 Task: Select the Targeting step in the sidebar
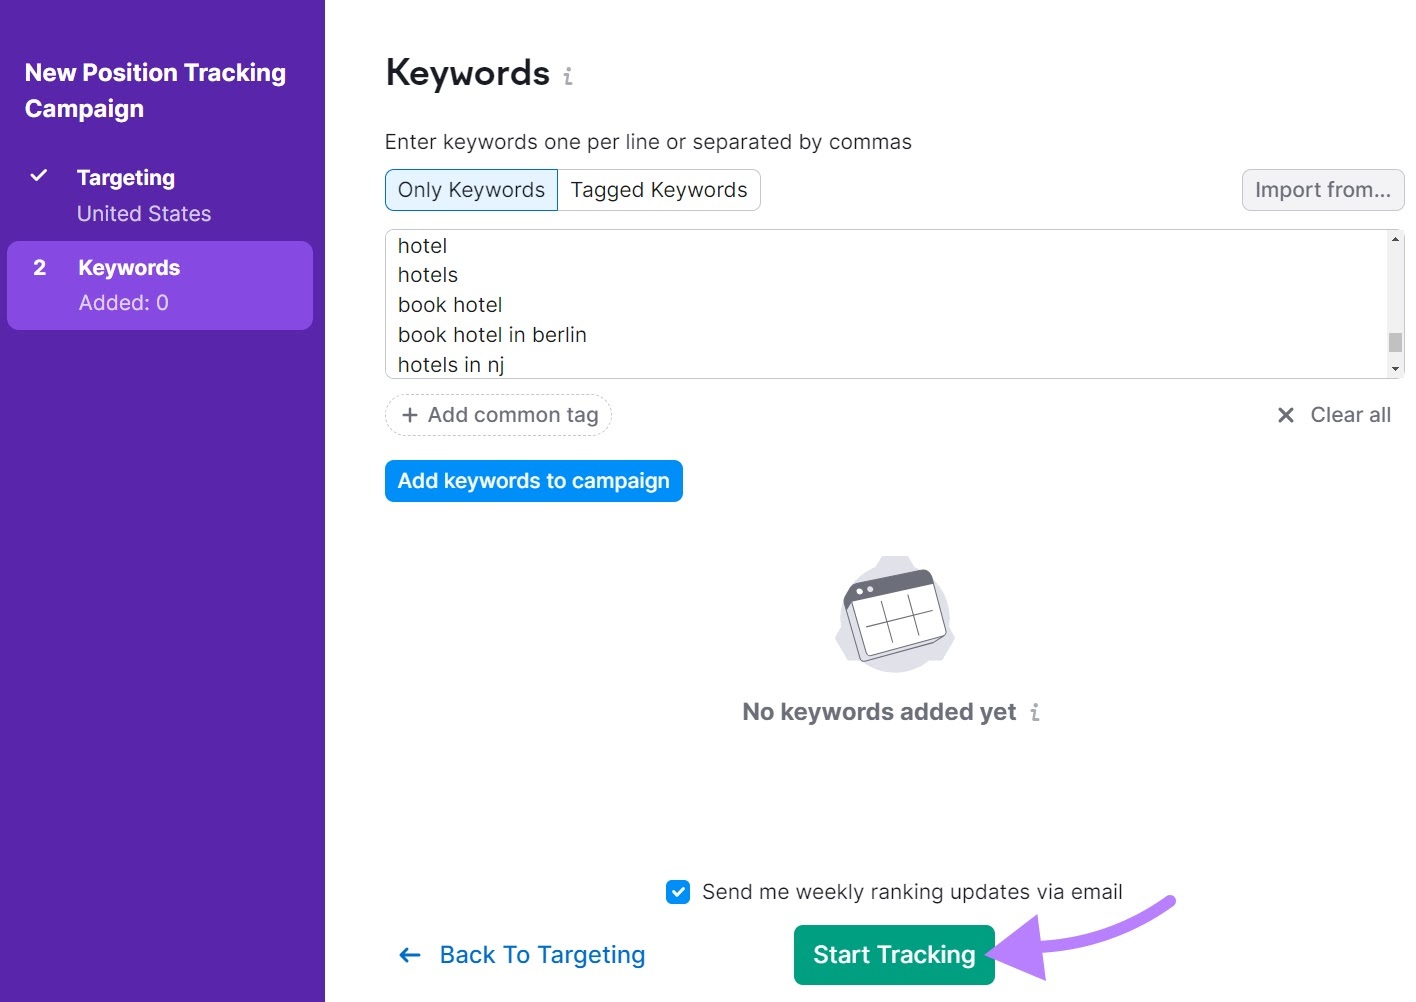coord(126,176)
